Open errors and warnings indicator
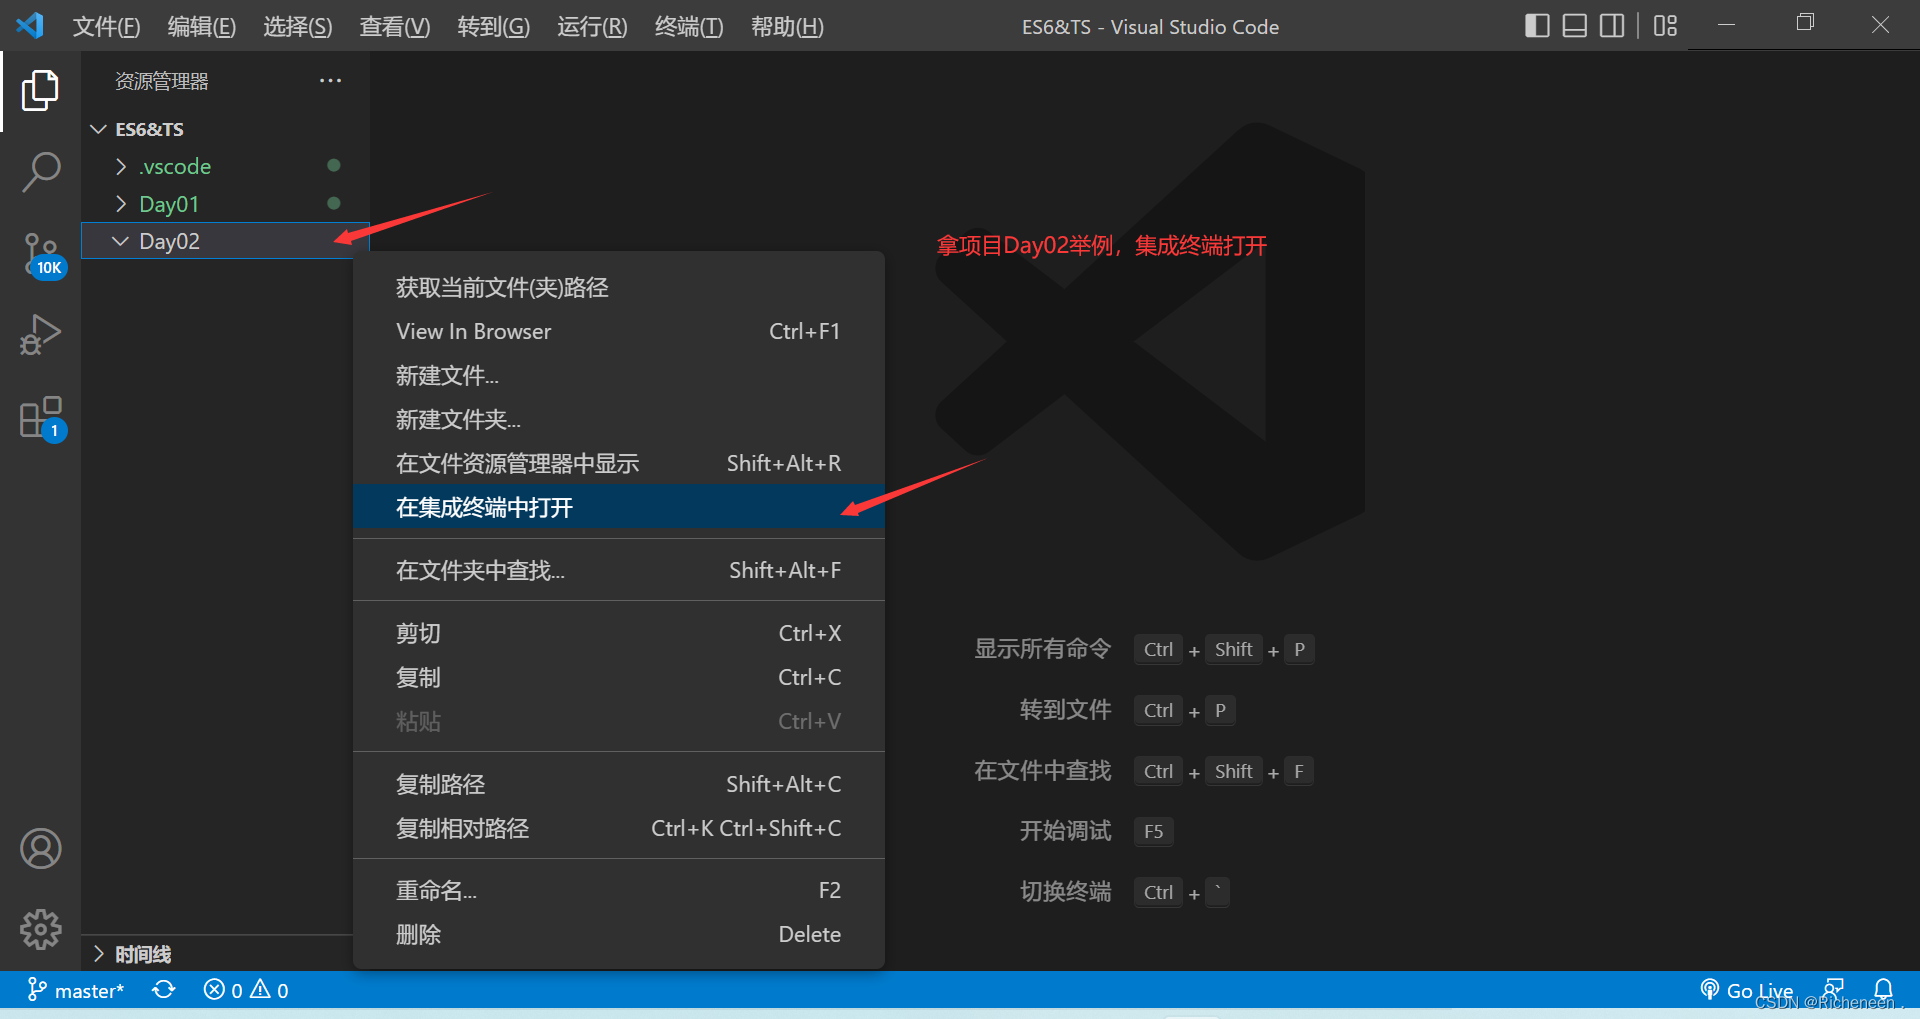The height and width of the screenshot is (1019, 1920). [246, 990]
